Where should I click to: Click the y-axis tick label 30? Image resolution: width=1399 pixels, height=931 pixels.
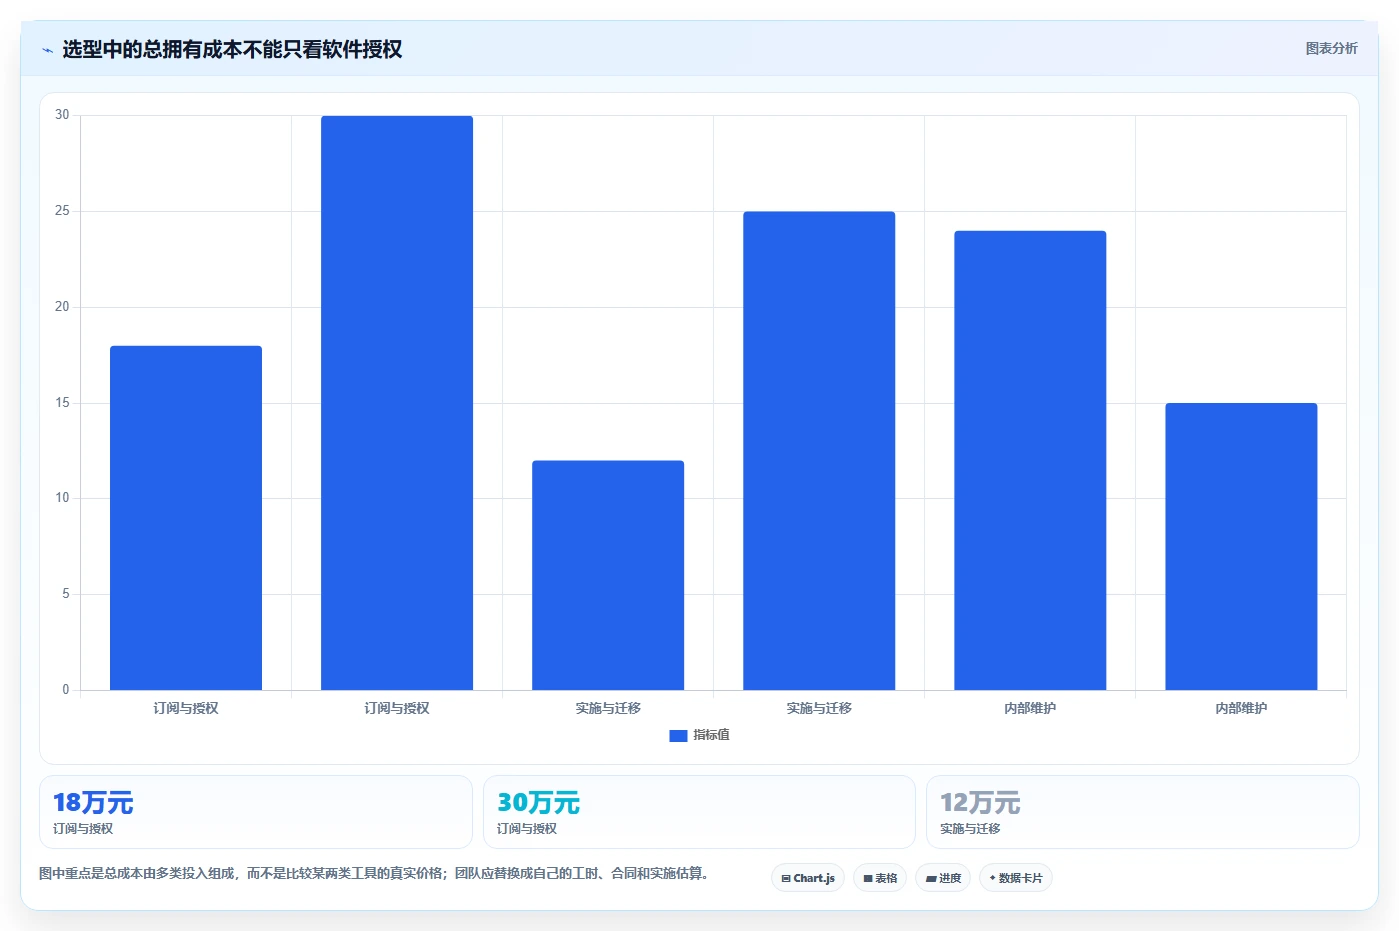click(62, 115)
